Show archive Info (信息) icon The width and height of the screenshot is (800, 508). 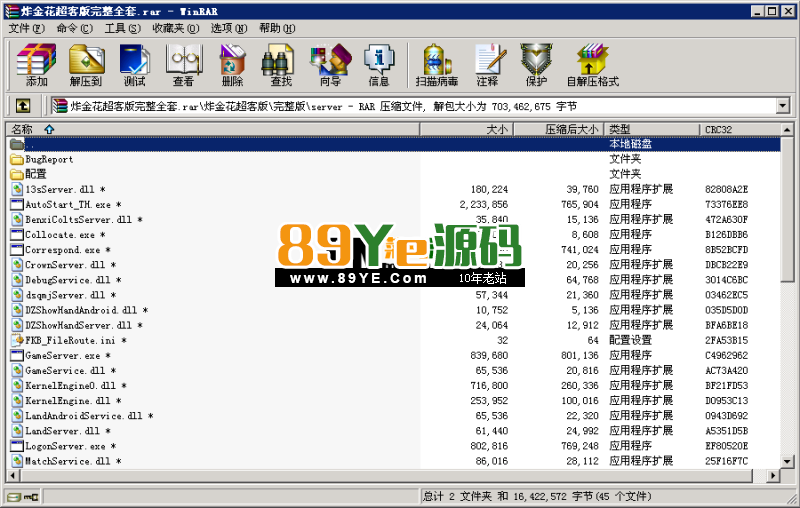coord(379,65)
